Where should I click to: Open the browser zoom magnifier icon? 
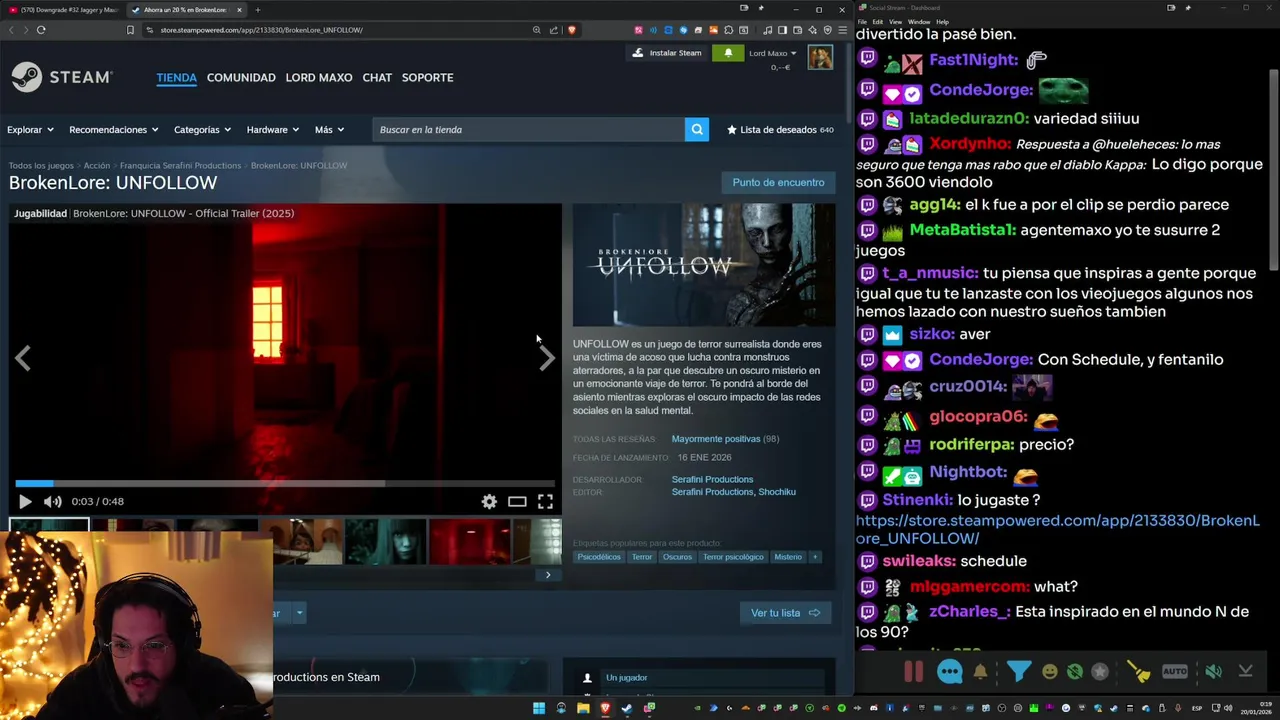[x=537, y=30]
